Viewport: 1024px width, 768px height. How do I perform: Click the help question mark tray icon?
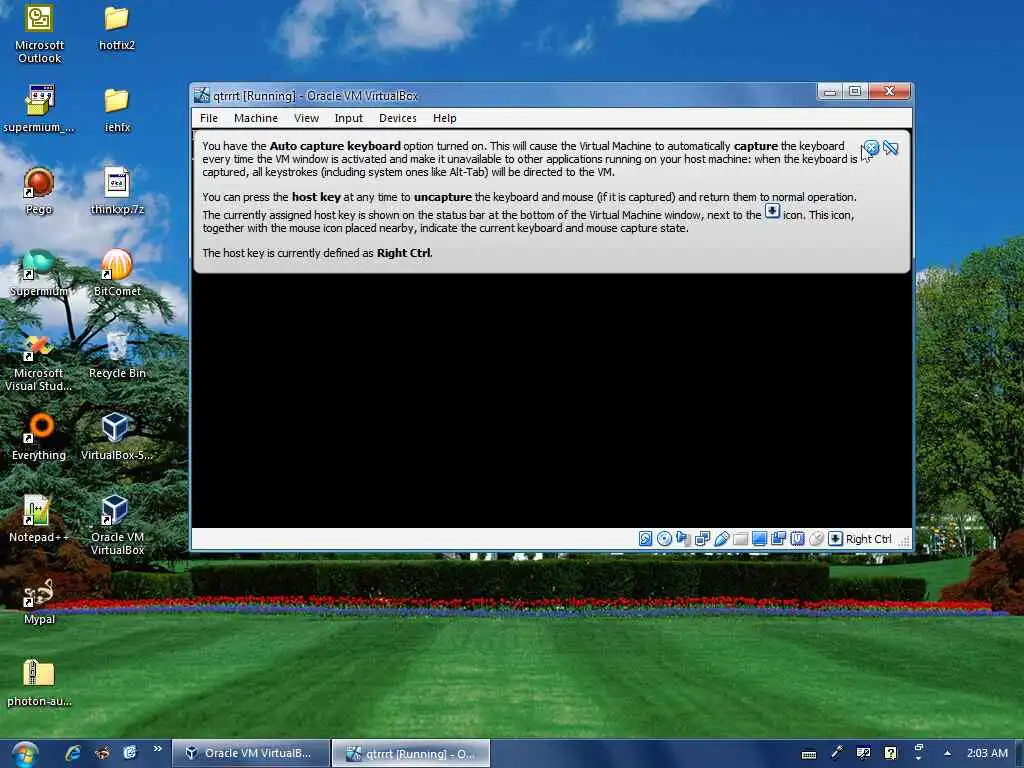pos(890,753)
